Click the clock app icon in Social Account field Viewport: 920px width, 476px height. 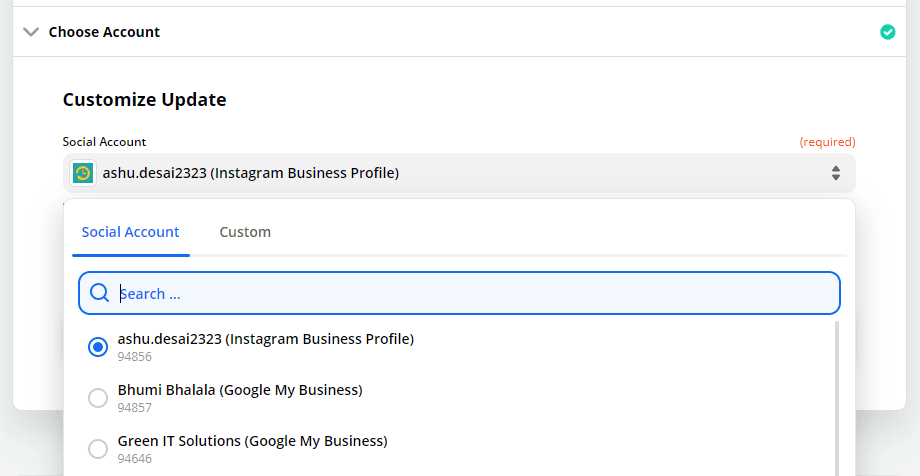coord(83,173)
